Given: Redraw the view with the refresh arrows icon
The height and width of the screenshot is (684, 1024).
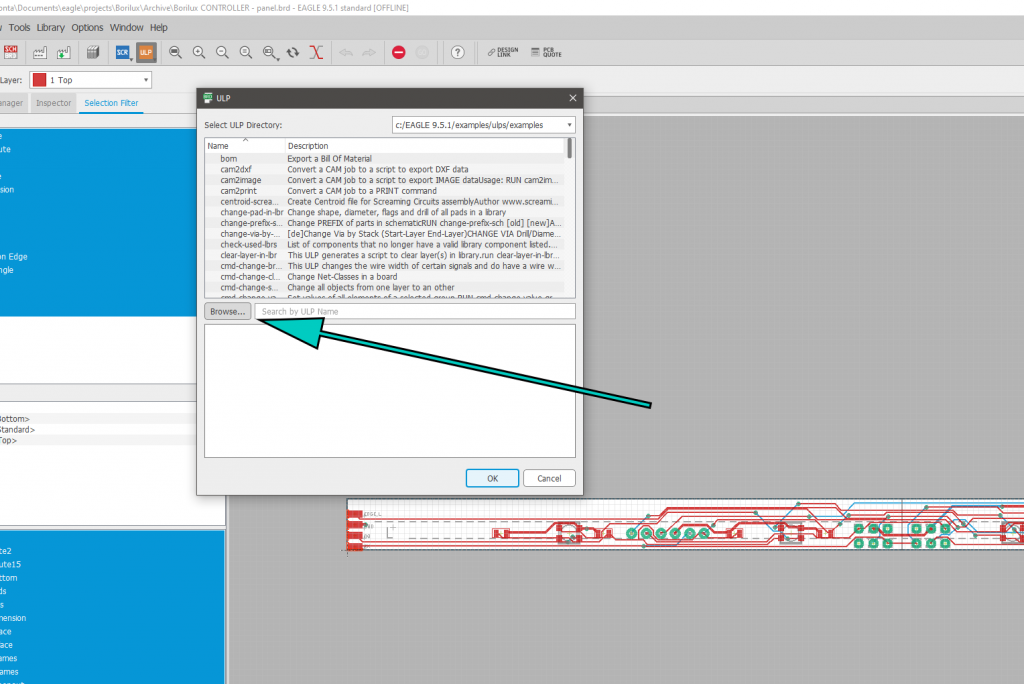Looking at the screenshot, I should click(292, 52).
